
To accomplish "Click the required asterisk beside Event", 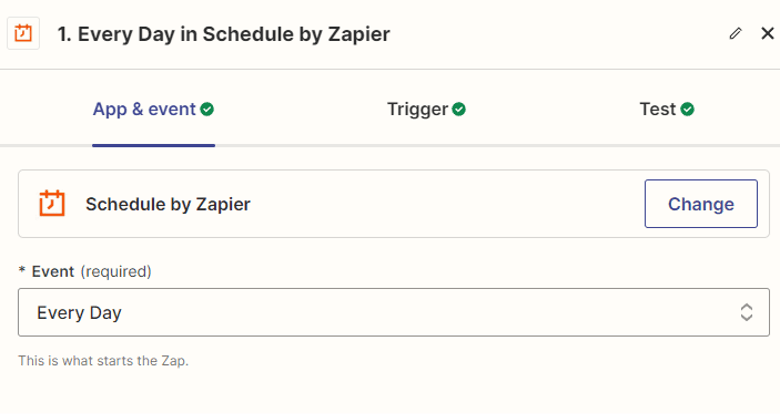I will tap(22, 271).
